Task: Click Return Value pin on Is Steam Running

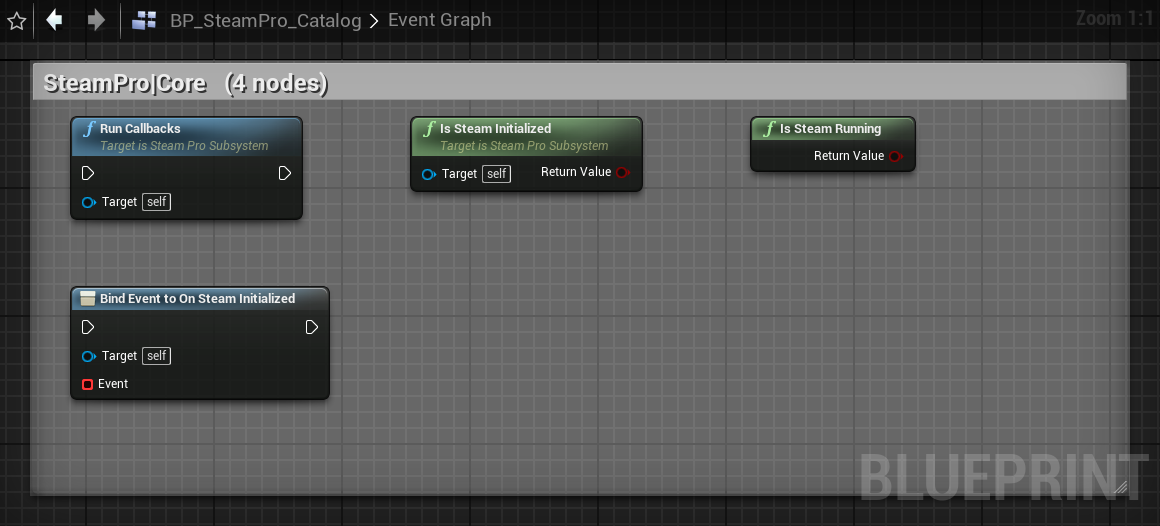Action: (x=896, y=156)
